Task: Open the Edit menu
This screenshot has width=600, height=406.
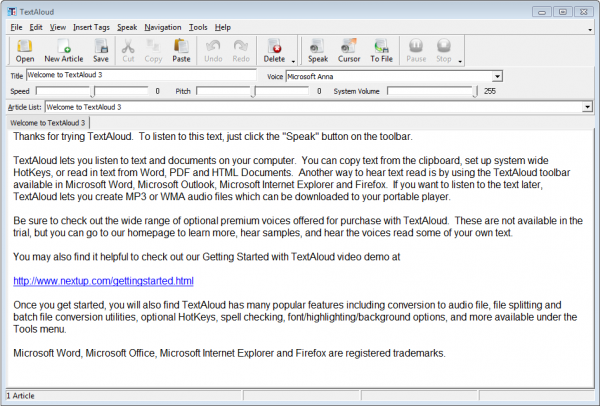Action: [x=36, y=27]
